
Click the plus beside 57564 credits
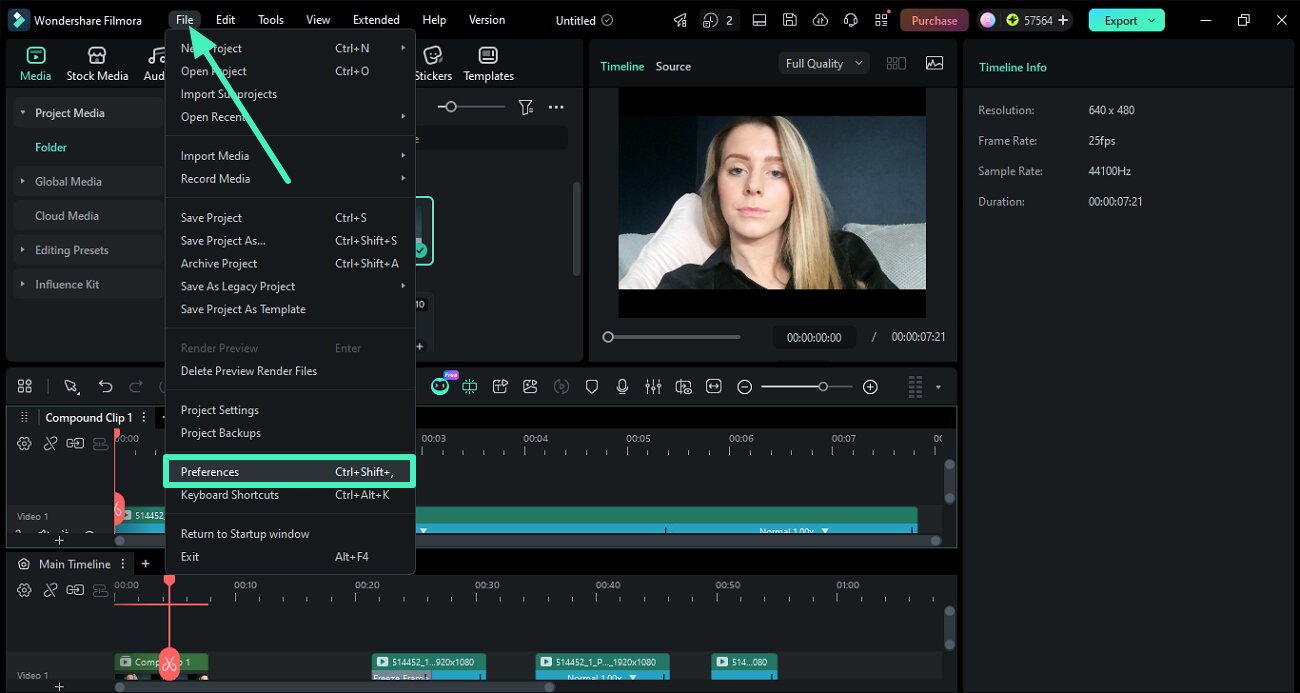1063,20
